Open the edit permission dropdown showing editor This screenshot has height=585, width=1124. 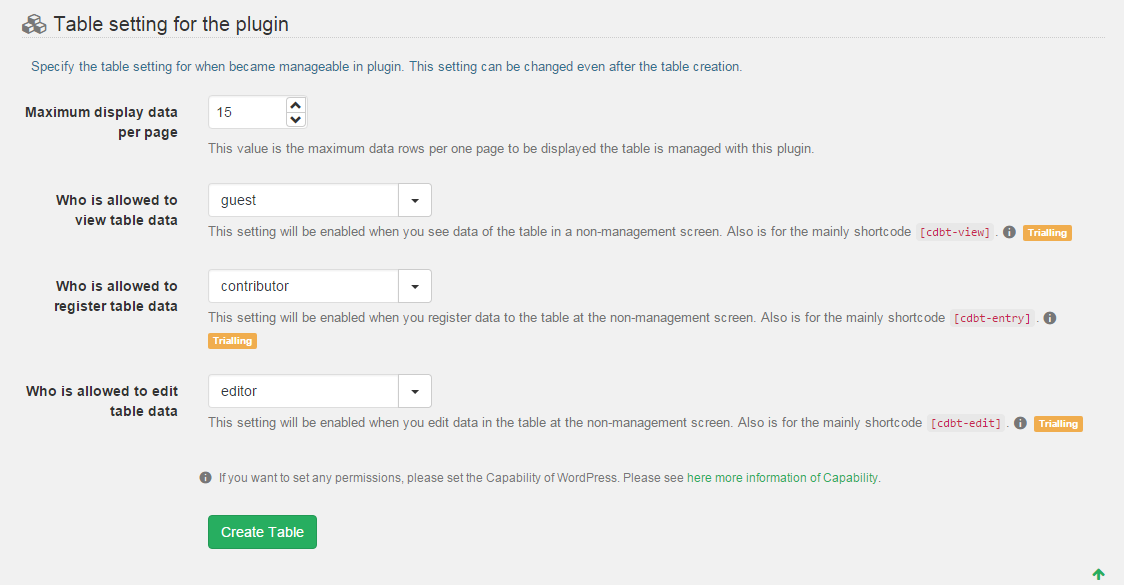point(415,391)
